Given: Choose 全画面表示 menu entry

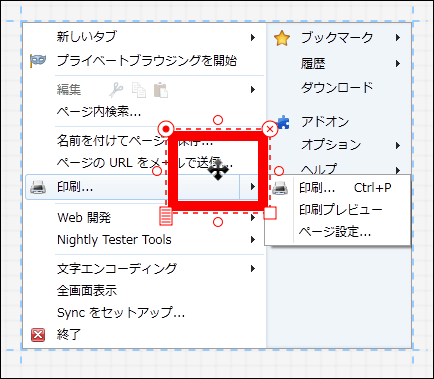Looking at the screenshot, I should coord(87,291).
